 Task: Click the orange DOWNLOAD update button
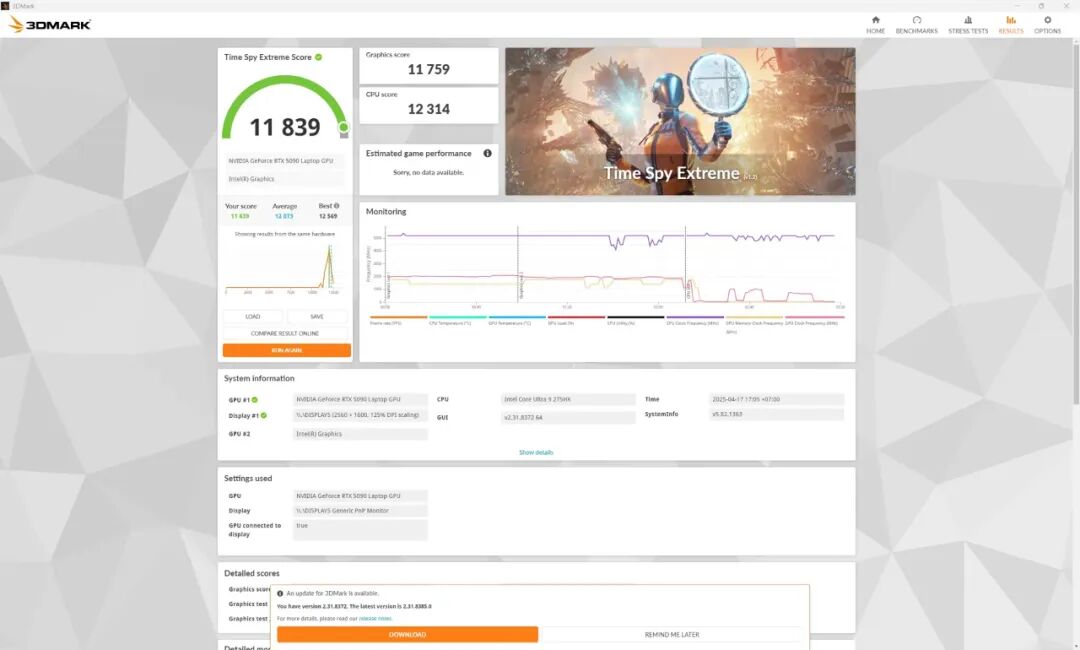pyautogui.click(x=407, y=634)
